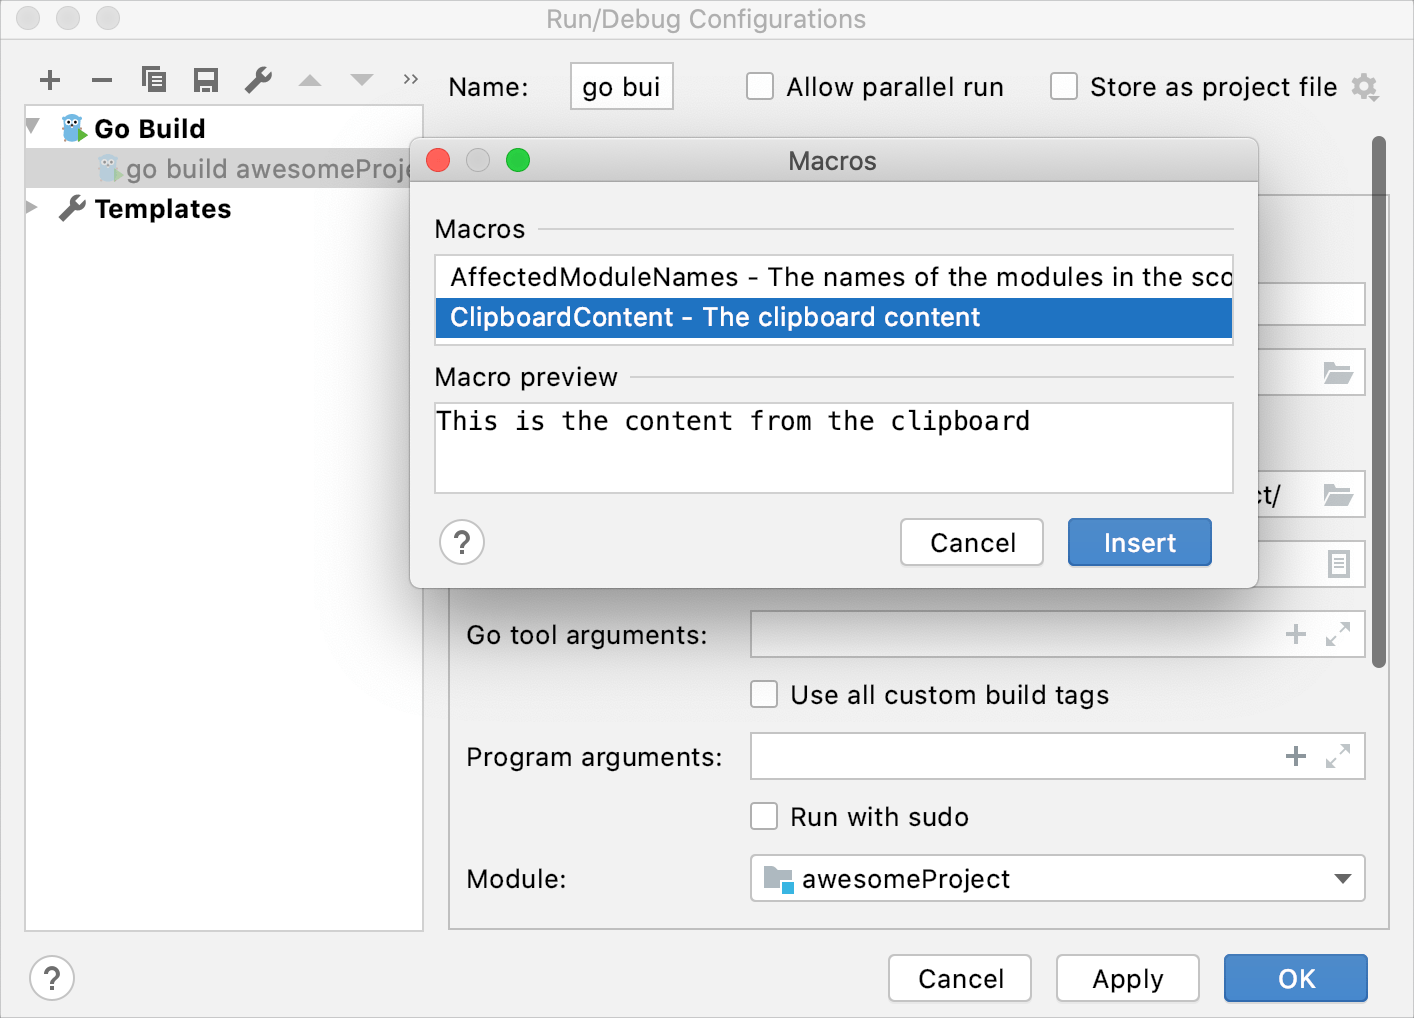
Task: Open the Module dropdown showing awesomeProject
Action: click(x=1057, y=878)
